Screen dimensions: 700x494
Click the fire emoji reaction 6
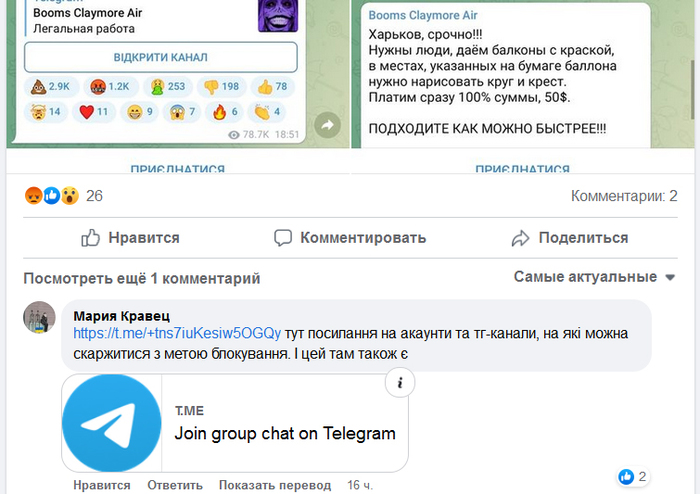click(225, 112)
